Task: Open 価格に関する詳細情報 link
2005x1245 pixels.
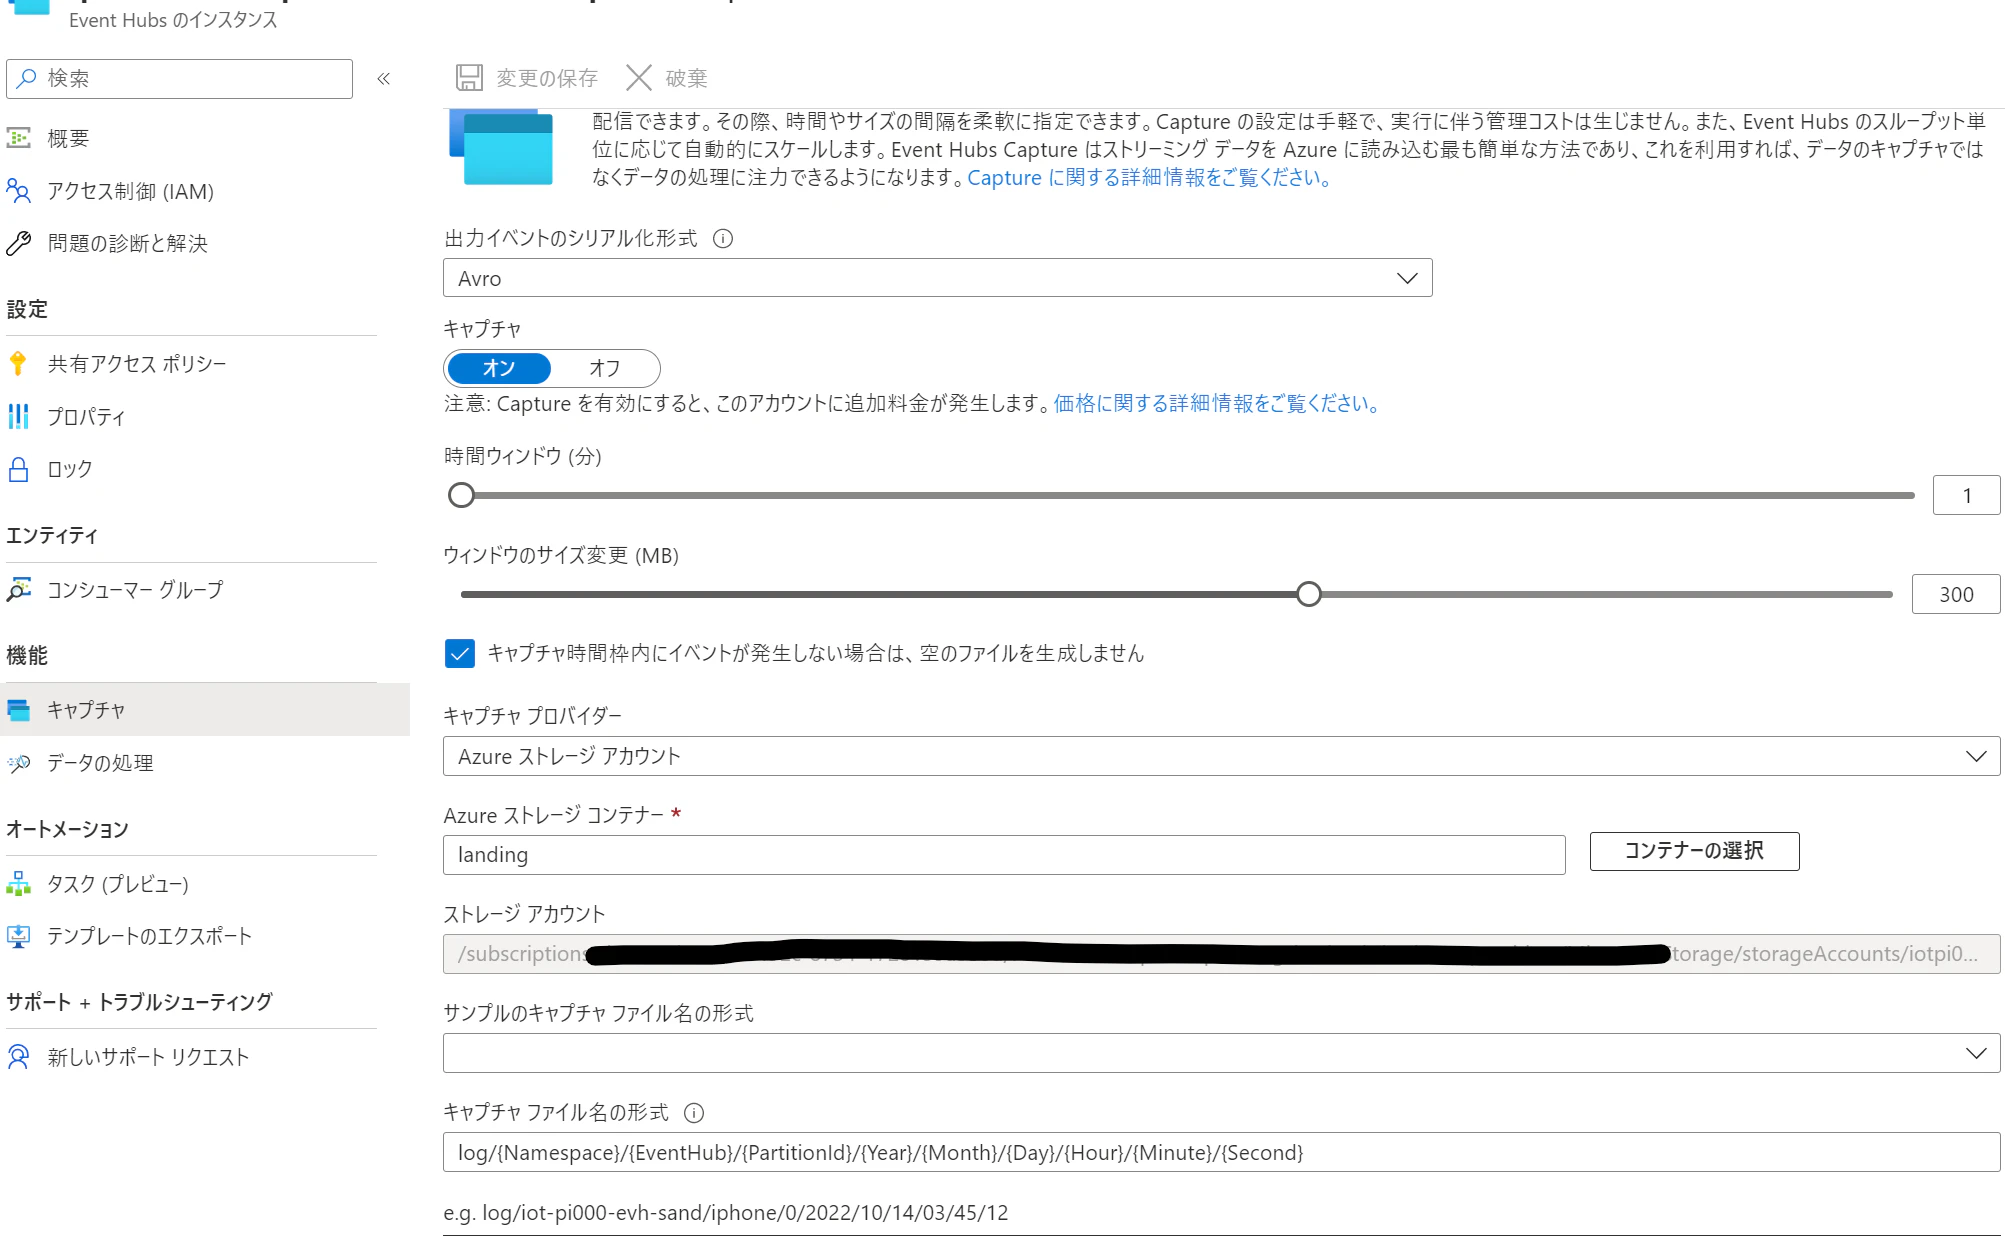Action: (1216, 403)
